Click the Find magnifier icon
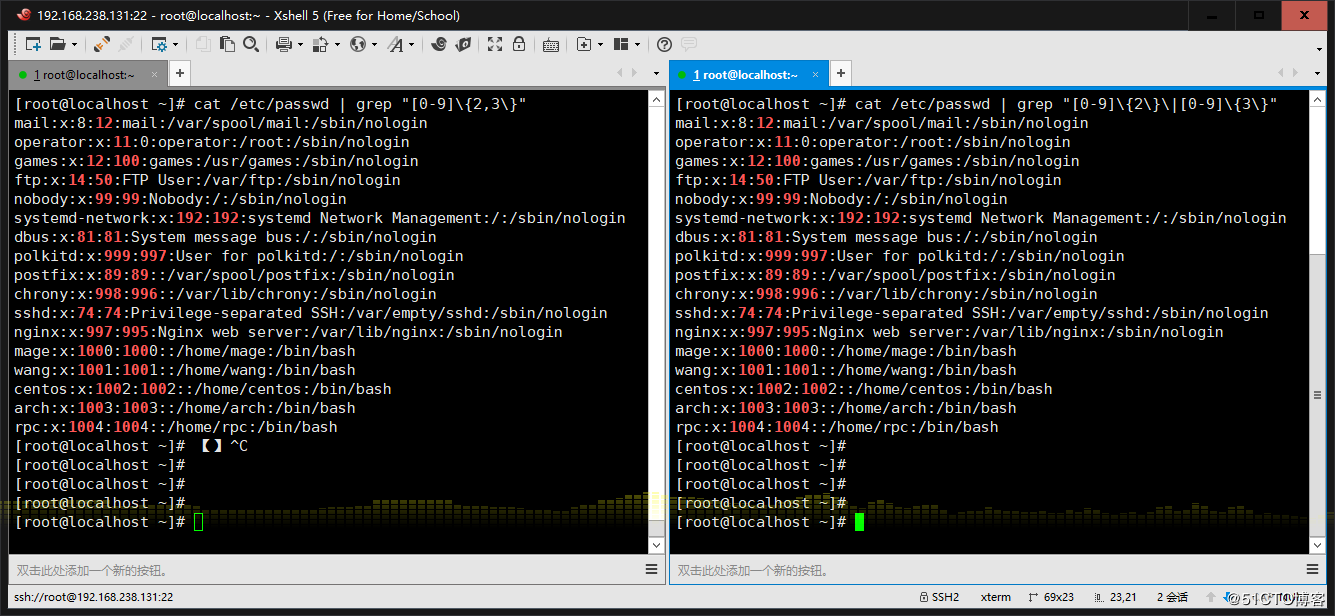Screen dimensions: 1335x616 (251, 44)
